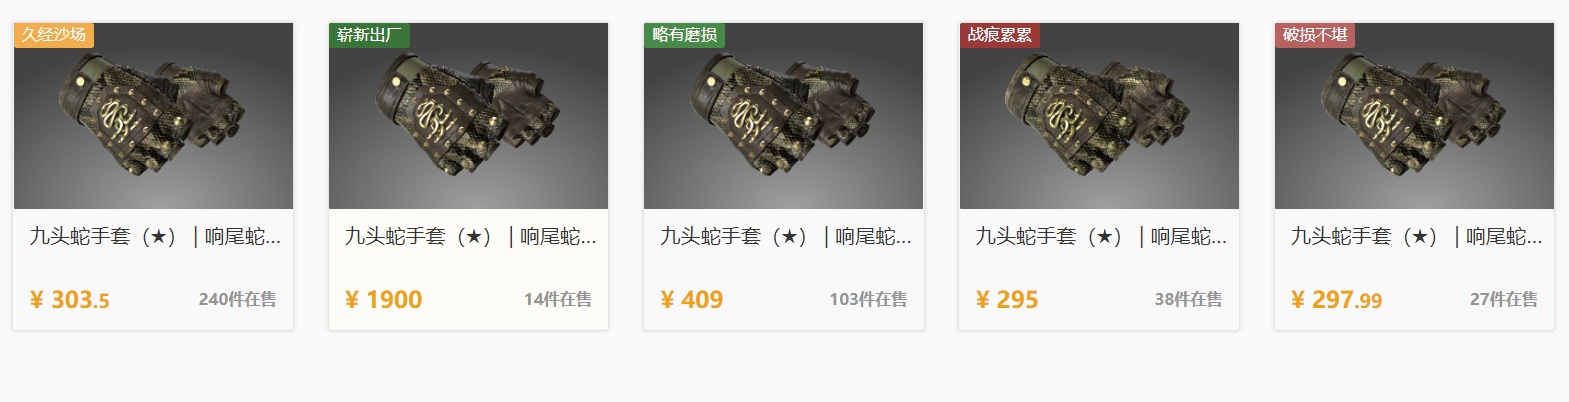This screenshot has width=1569, height=402.
Task: Click the red 战痕累累 wear badge
Action: click(x=1000, y=35)
